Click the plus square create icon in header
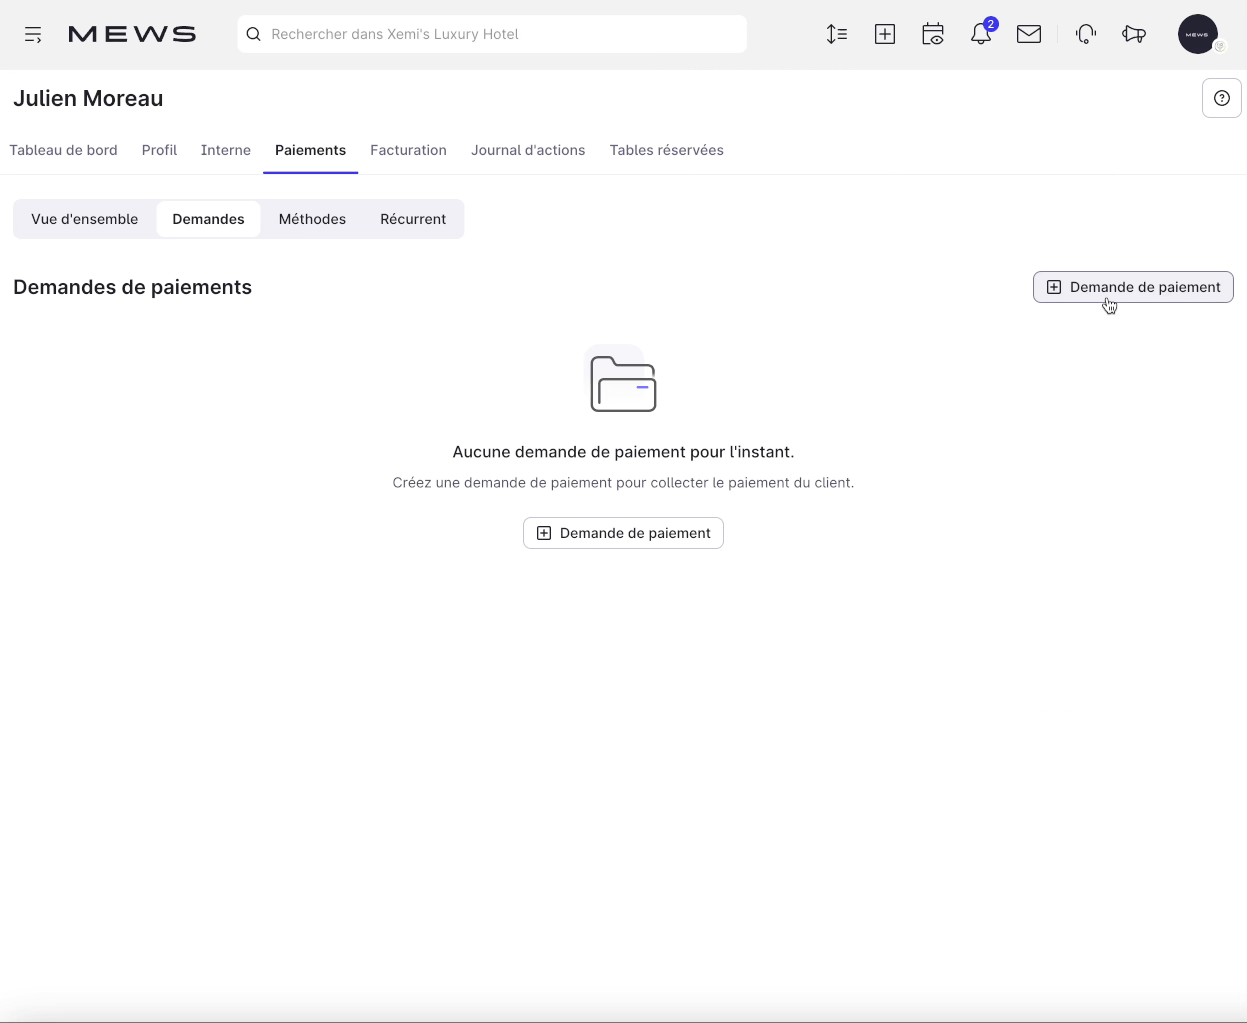This screenshot has width=1247, height=1023. point(885,35)
